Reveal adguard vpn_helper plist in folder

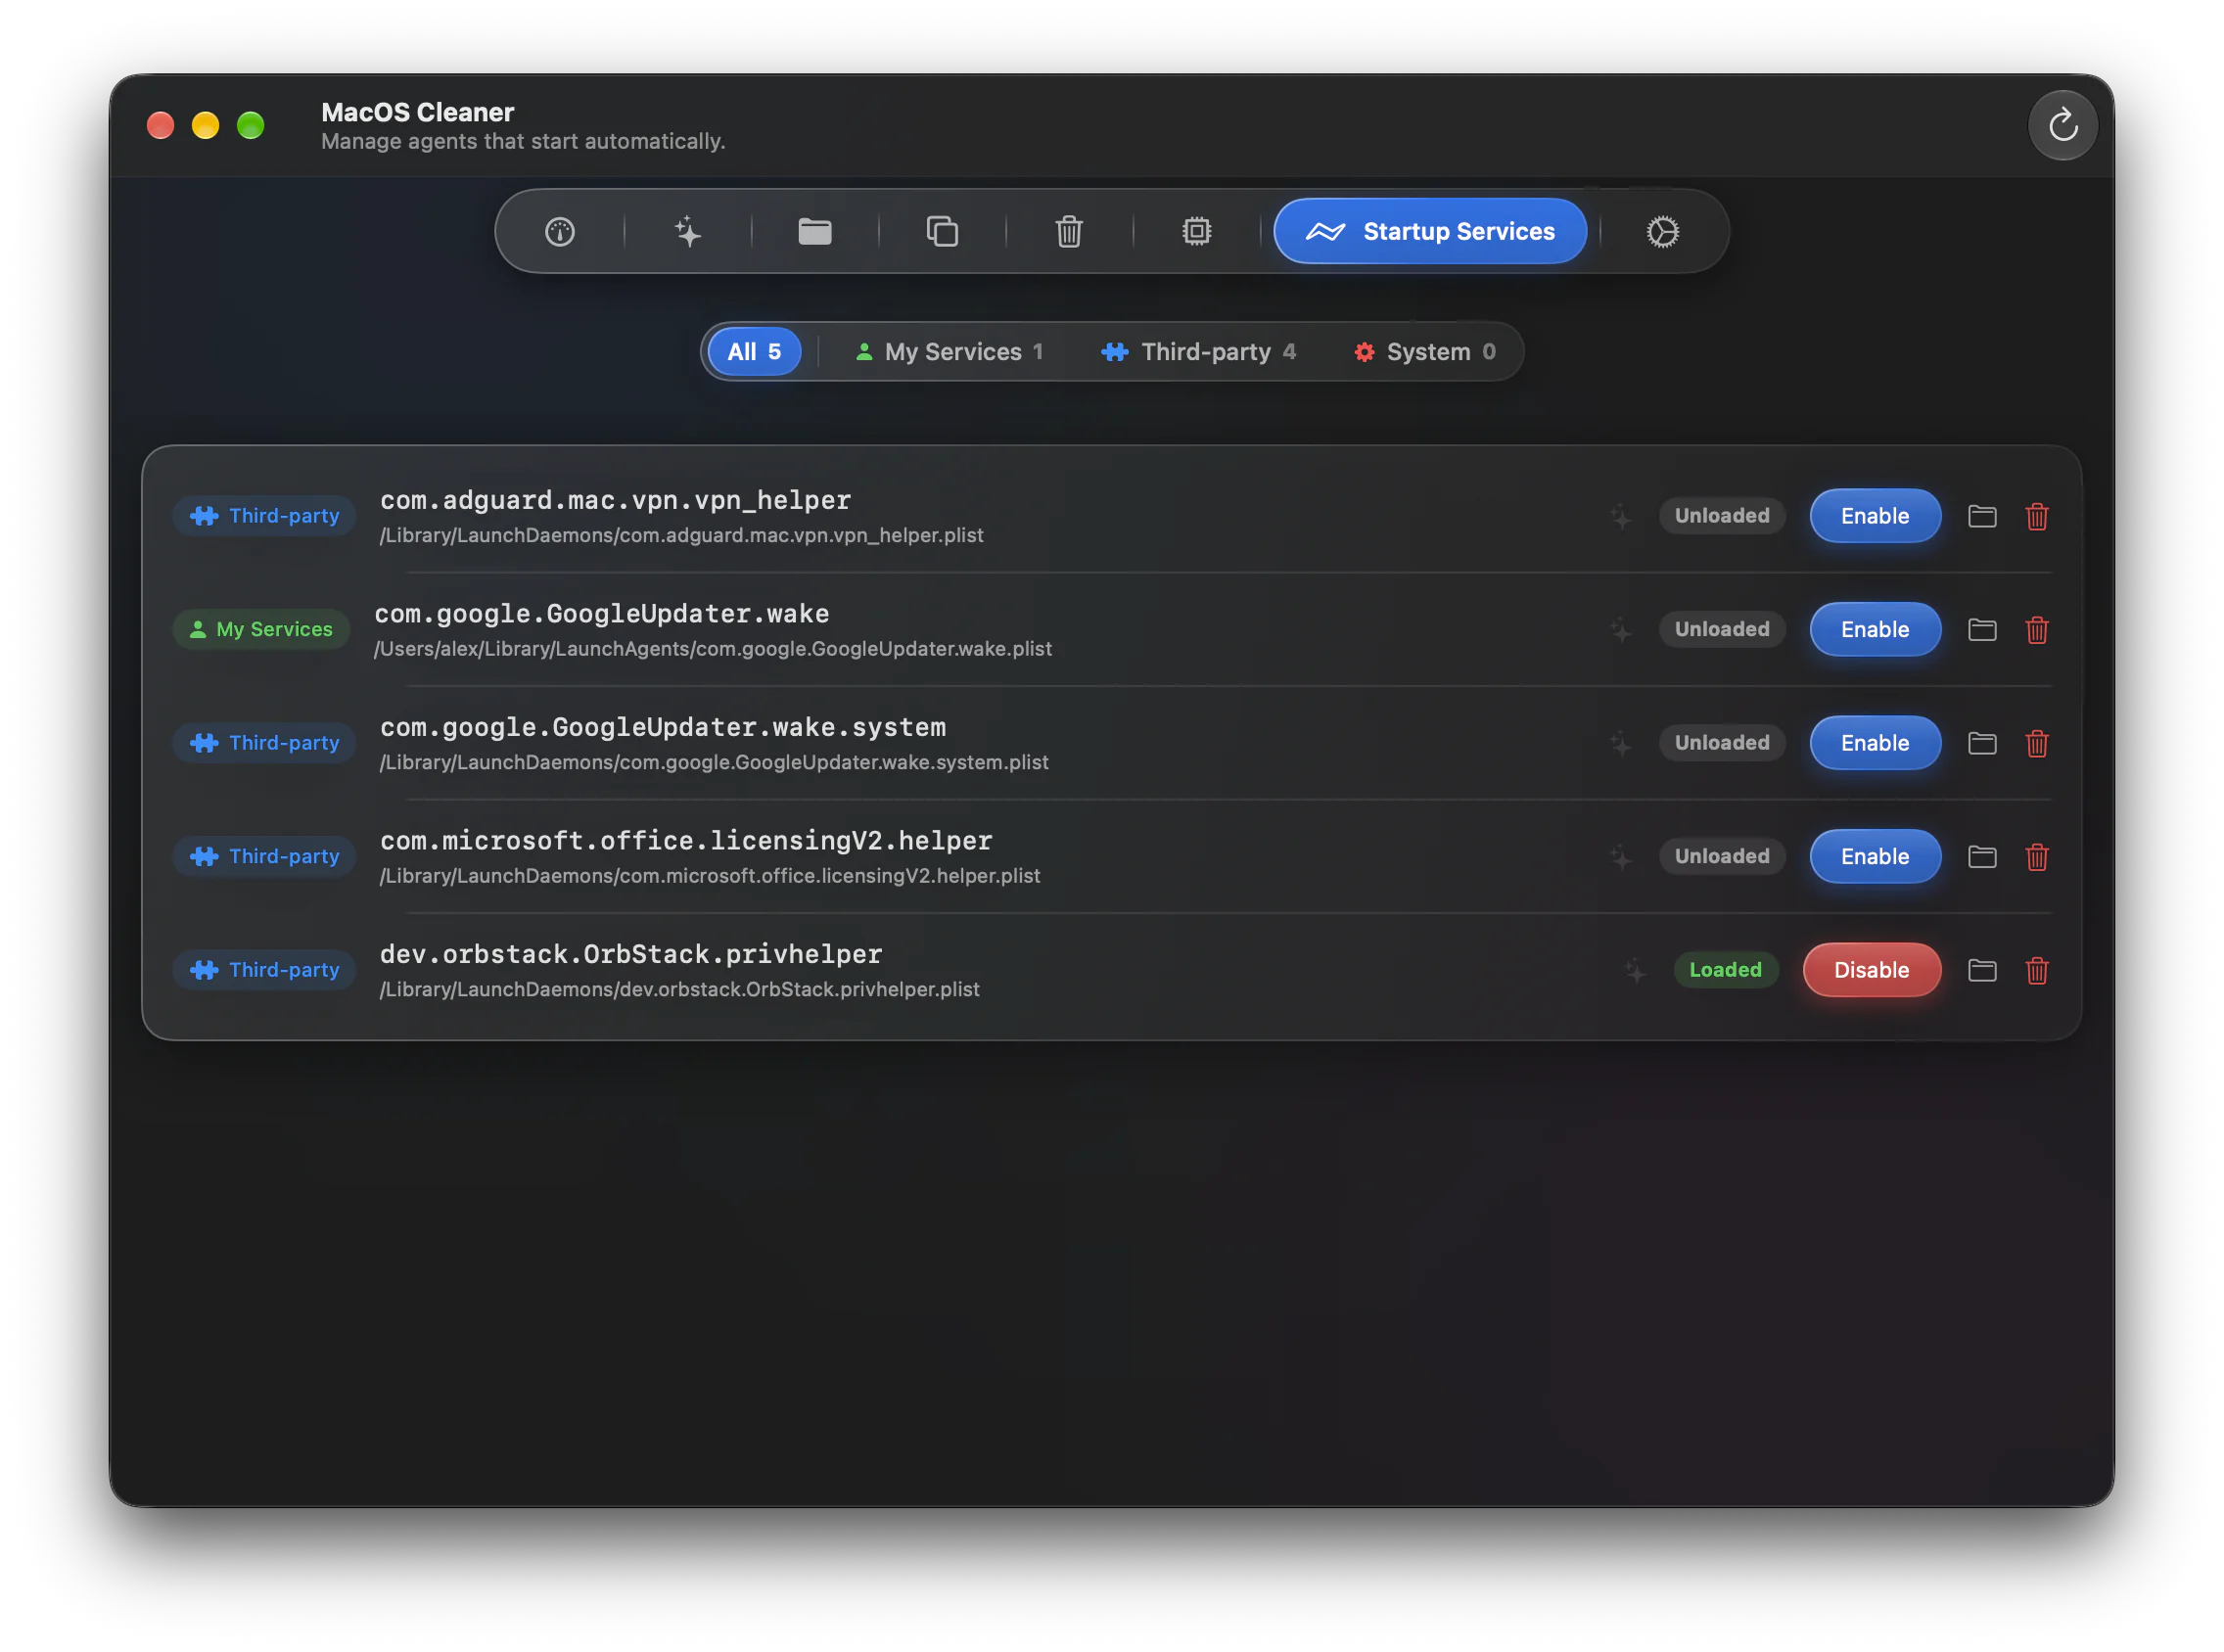coord(1982,516)
